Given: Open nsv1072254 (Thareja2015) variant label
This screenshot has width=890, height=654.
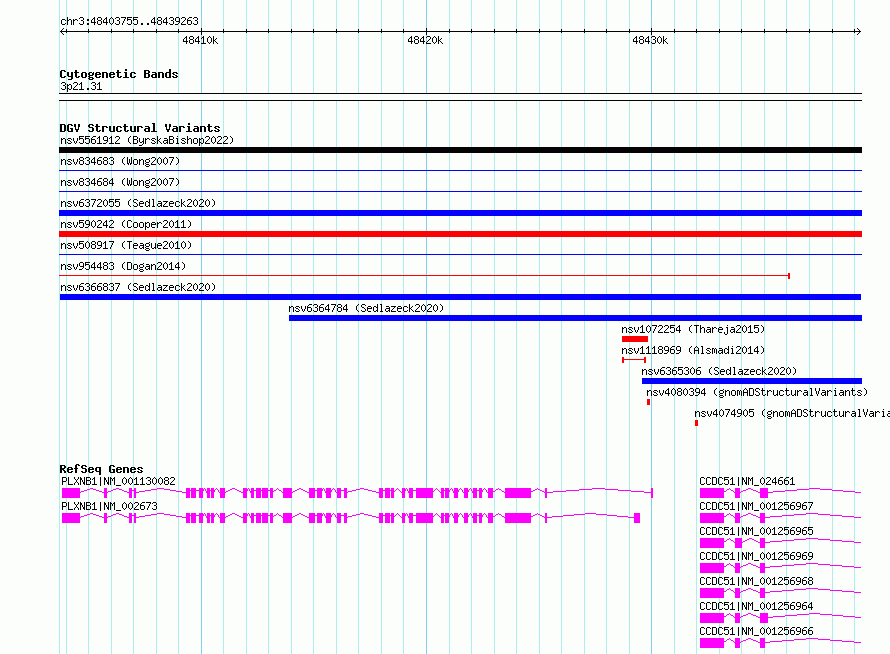Looking at the screenshot, I should pos(693,329).
